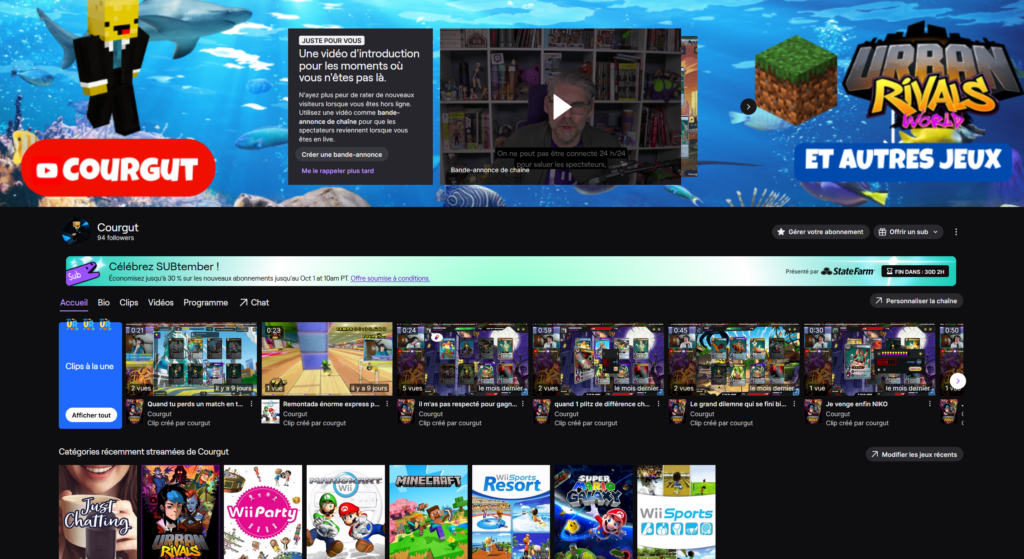This screenshot has width=1024, height=559.
Task: Click Courgut name under Je venge enfin NIKO
Action: pyautogui.click(x=838, y=414)
